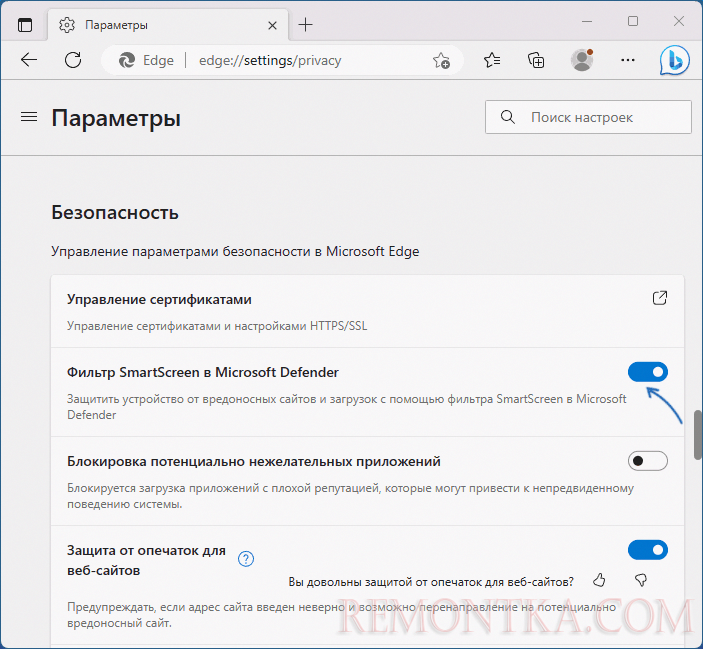This screenshot has width=703, height=649.
Task: Minimize the Edge window
Action: [587, 21]
